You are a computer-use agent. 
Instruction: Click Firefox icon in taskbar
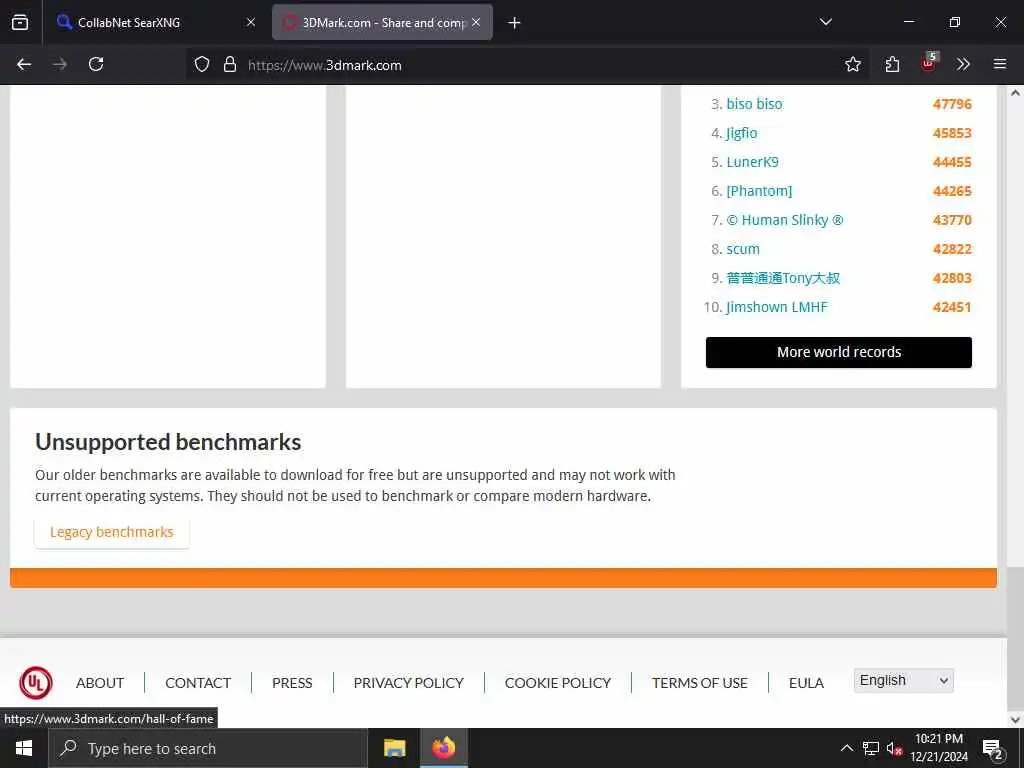[x=444, y=748]
